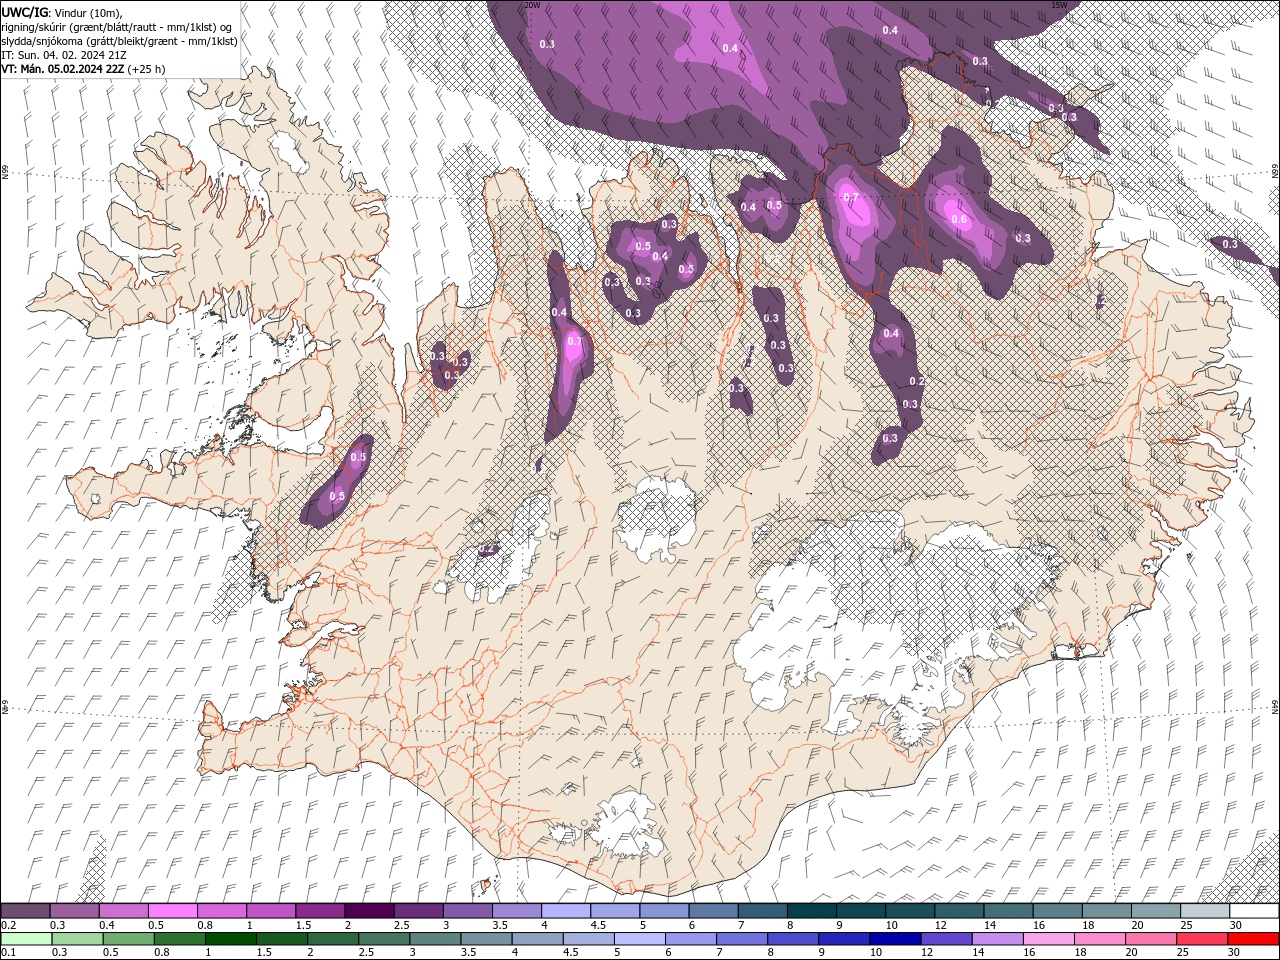Click the 'UWC/IG: Vindur (10m)' title text
The height and width of the screenshot is (960, 1280).
coord(62,12)
